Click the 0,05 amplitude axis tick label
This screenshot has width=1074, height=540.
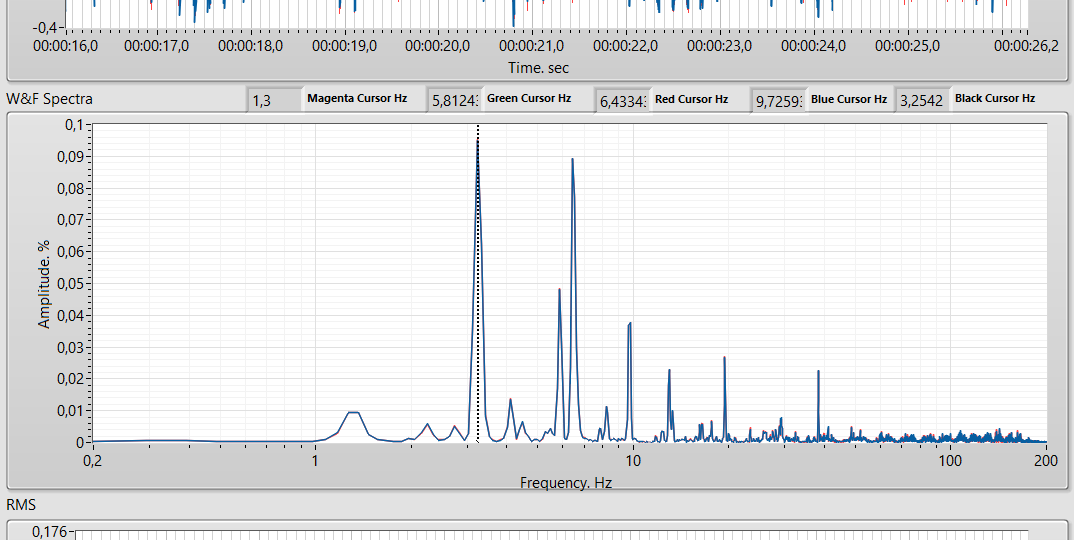point(70,284)
